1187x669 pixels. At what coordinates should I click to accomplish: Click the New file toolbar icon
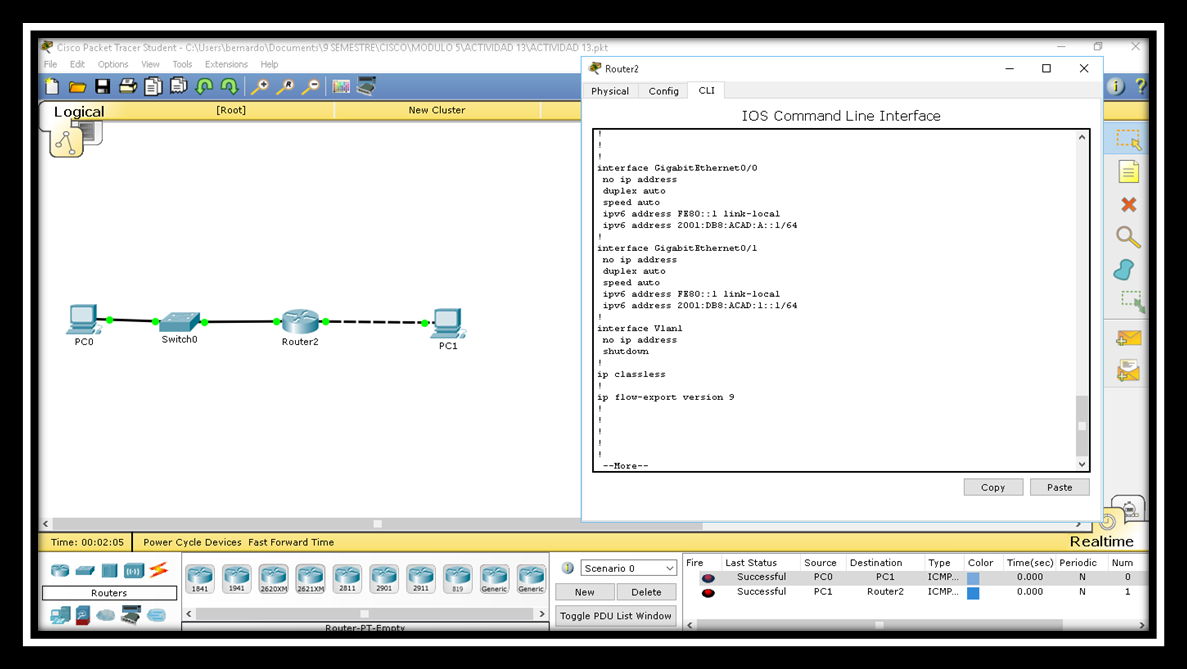click(x=51, y=86)
